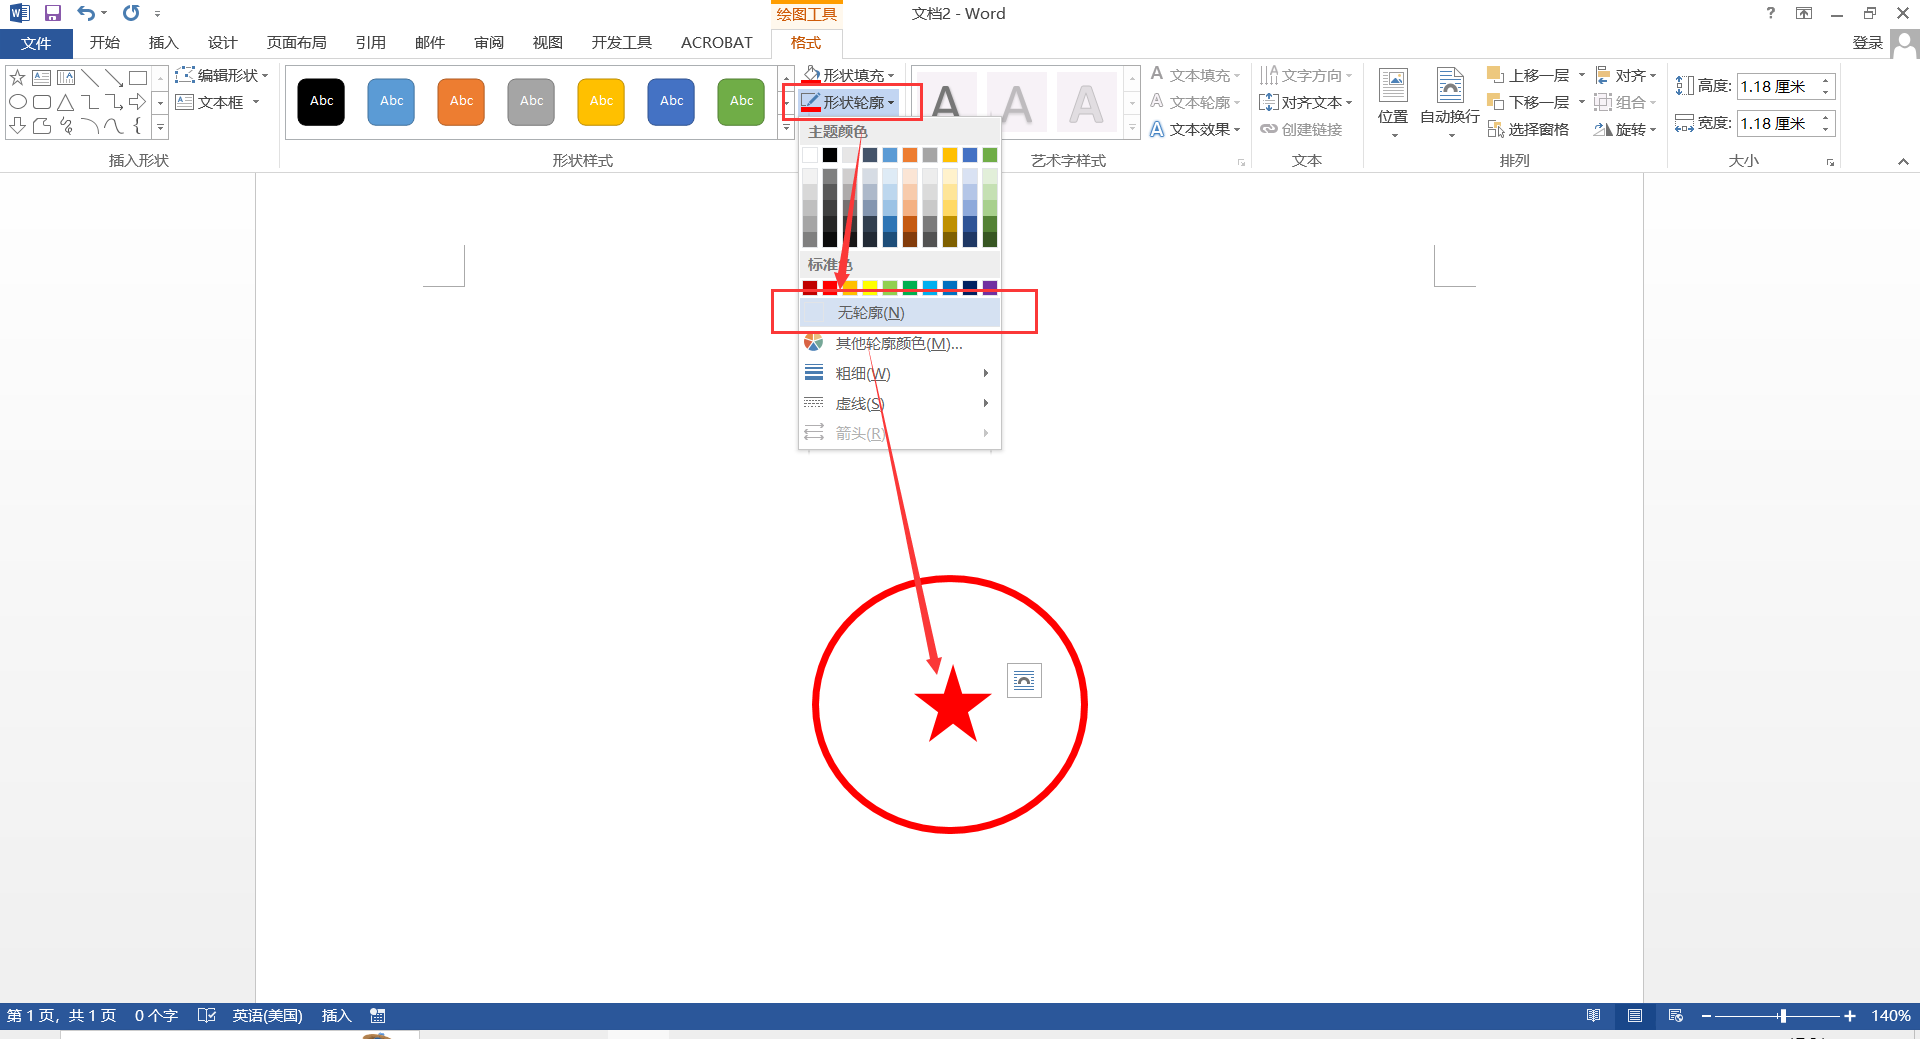Open the spell check icon in the status bar
1920x1039 pixels.
point(207,1016)
